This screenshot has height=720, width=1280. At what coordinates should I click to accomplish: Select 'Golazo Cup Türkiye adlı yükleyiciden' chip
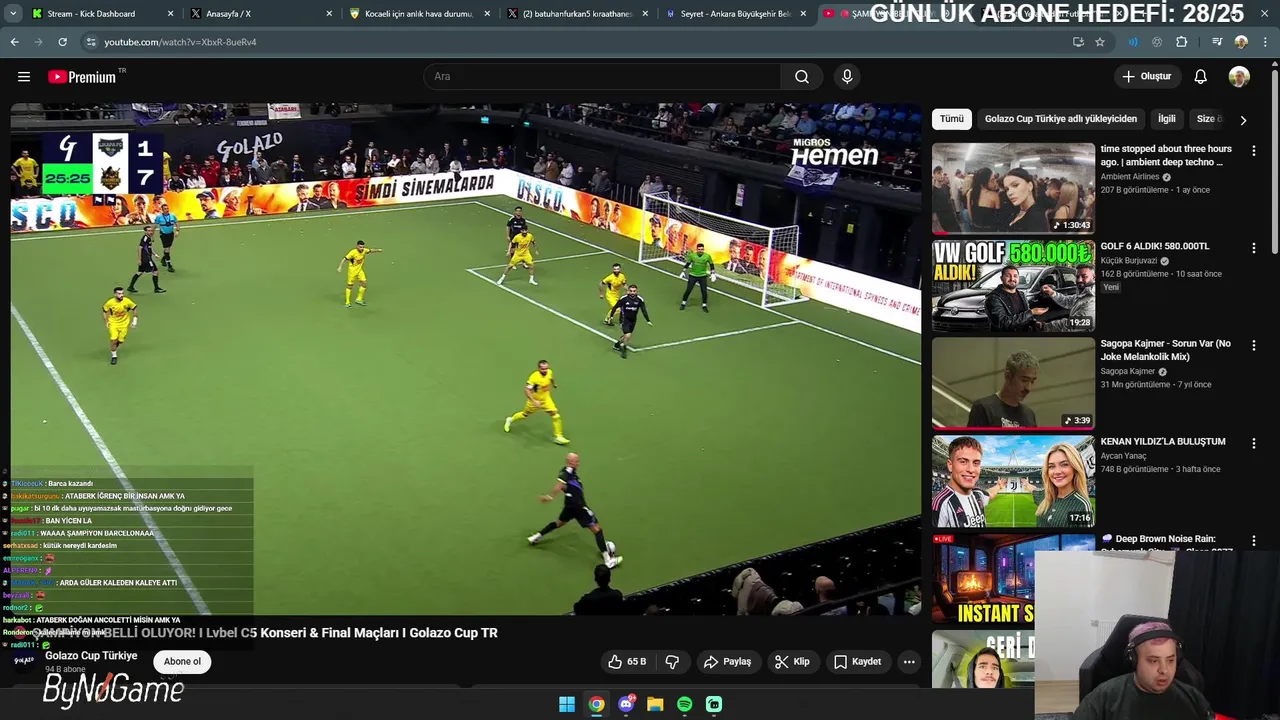coord(1060,119)
